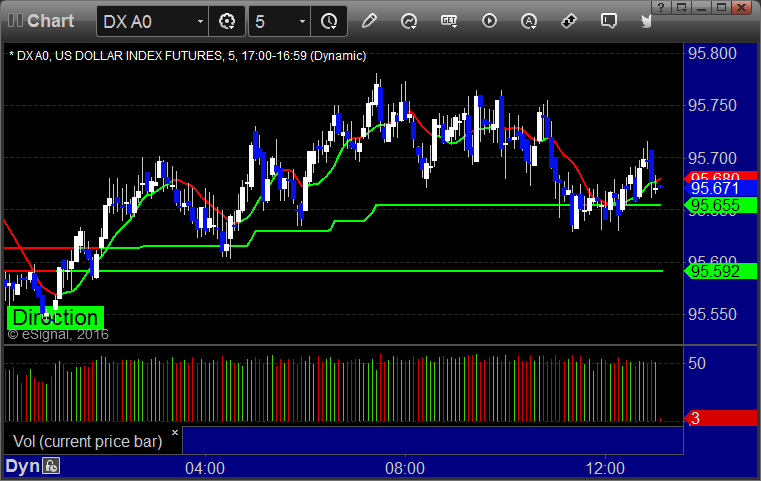Click the 95.550 price axis label
The image size is (761, 481).
coord(712,315)
